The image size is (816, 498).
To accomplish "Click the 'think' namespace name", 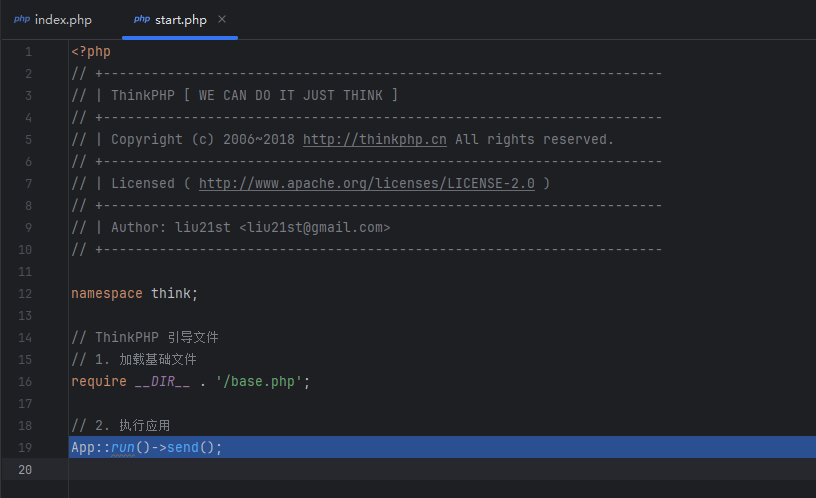I will pyautogui.click(x=171, y=293).
